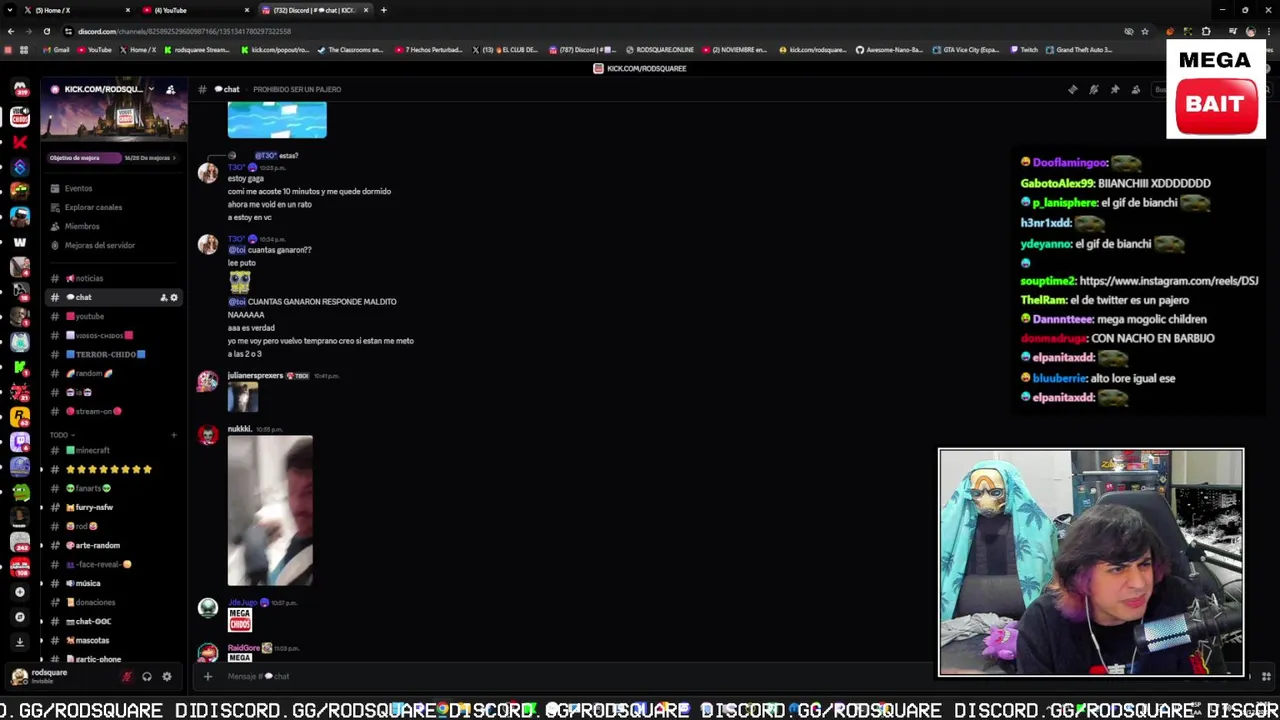This screenshot has width=1280, height=720.
Task: Click the Objetivo de mejora progress bar
Action: click(112, 158)
